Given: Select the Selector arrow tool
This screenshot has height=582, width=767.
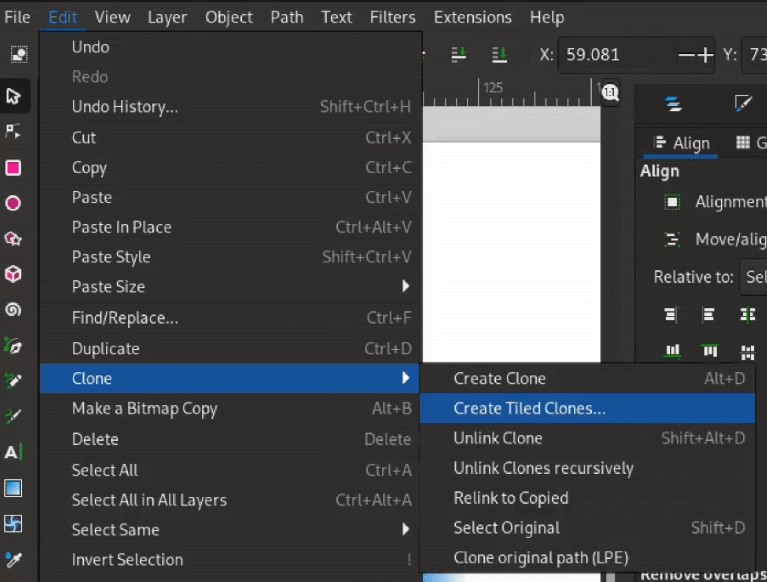Looking at the screenshot, I should [x=13, y=96].
